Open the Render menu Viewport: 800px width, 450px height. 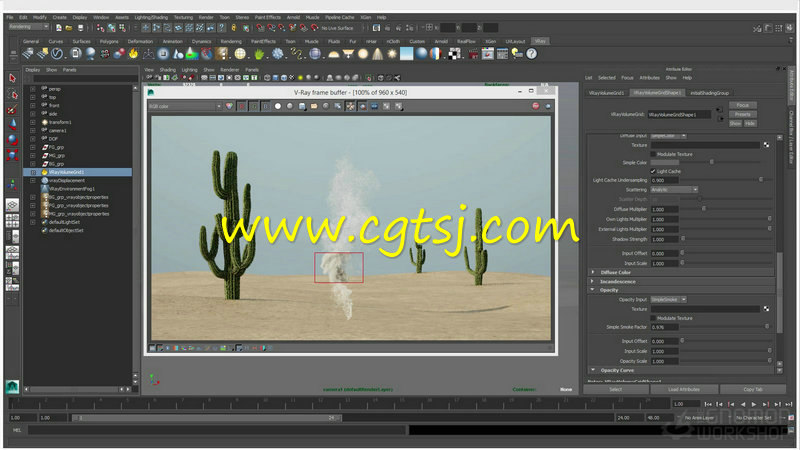click(x=206, y=17)
